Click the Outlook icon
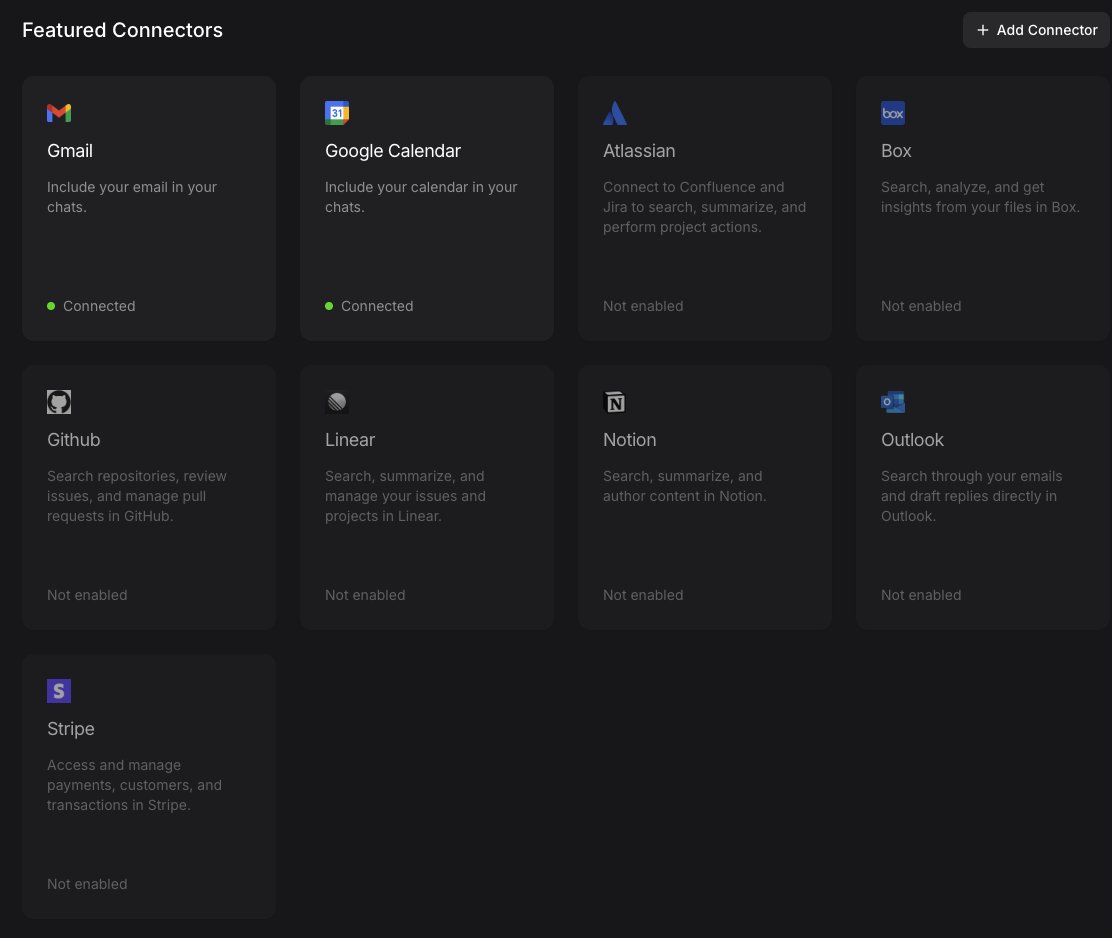 pos(893,402)
